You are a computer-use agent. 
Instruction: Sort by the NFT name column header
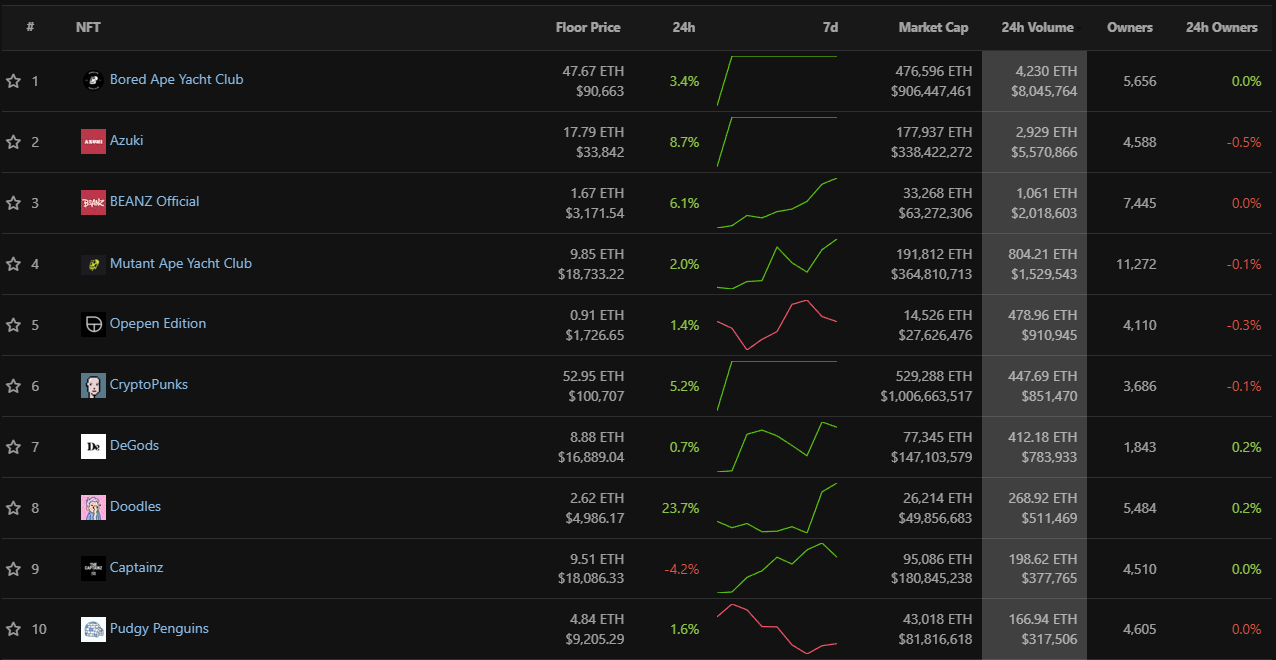point(88,28)
